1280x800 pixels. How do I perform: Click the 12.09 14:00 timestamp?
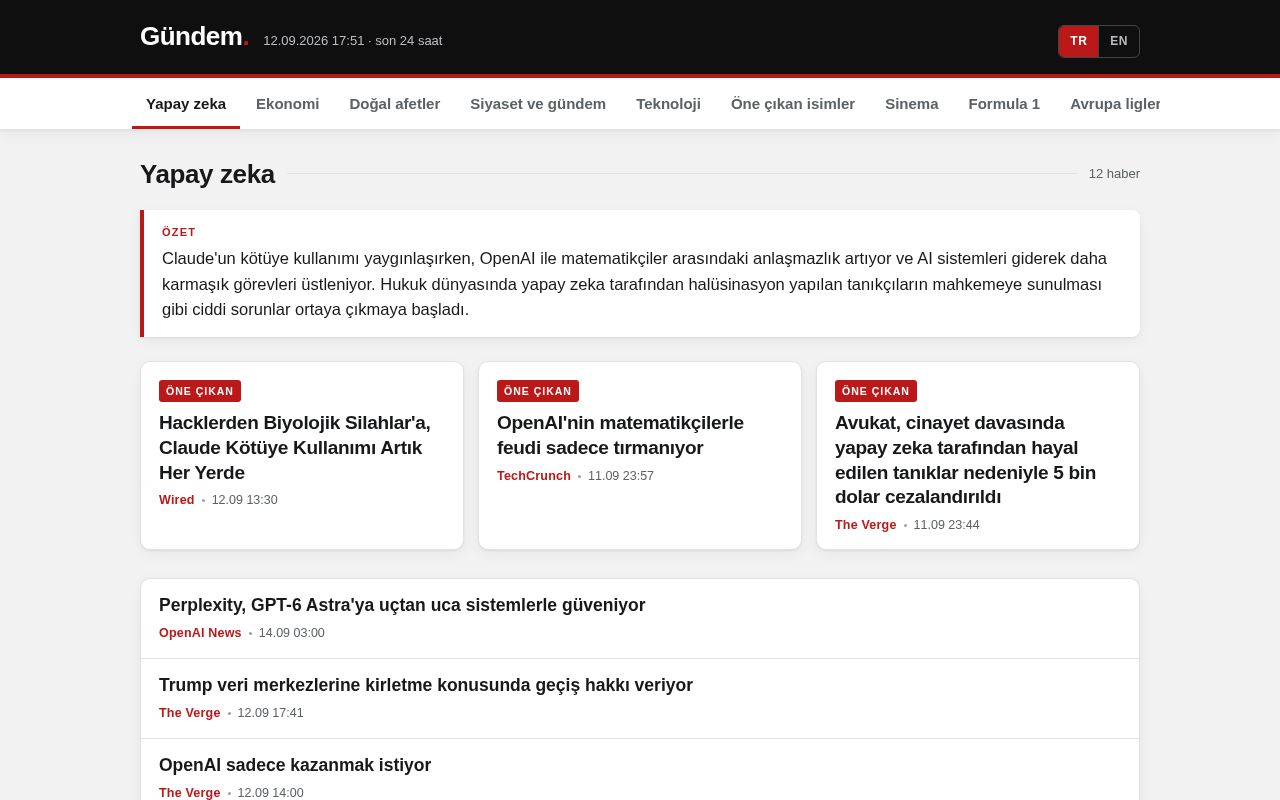(x=271, y=793)
